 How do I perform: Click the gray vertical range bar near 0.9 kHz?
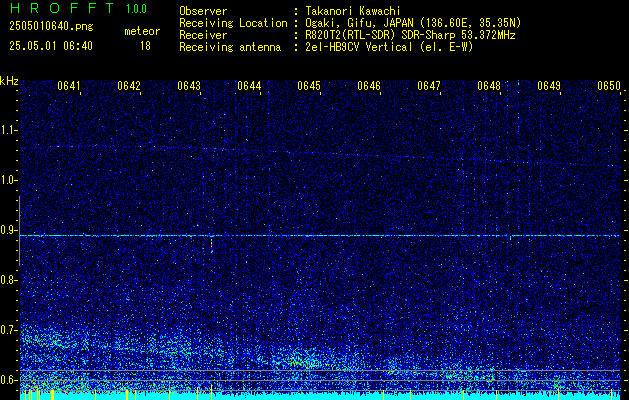pos(19,231)
